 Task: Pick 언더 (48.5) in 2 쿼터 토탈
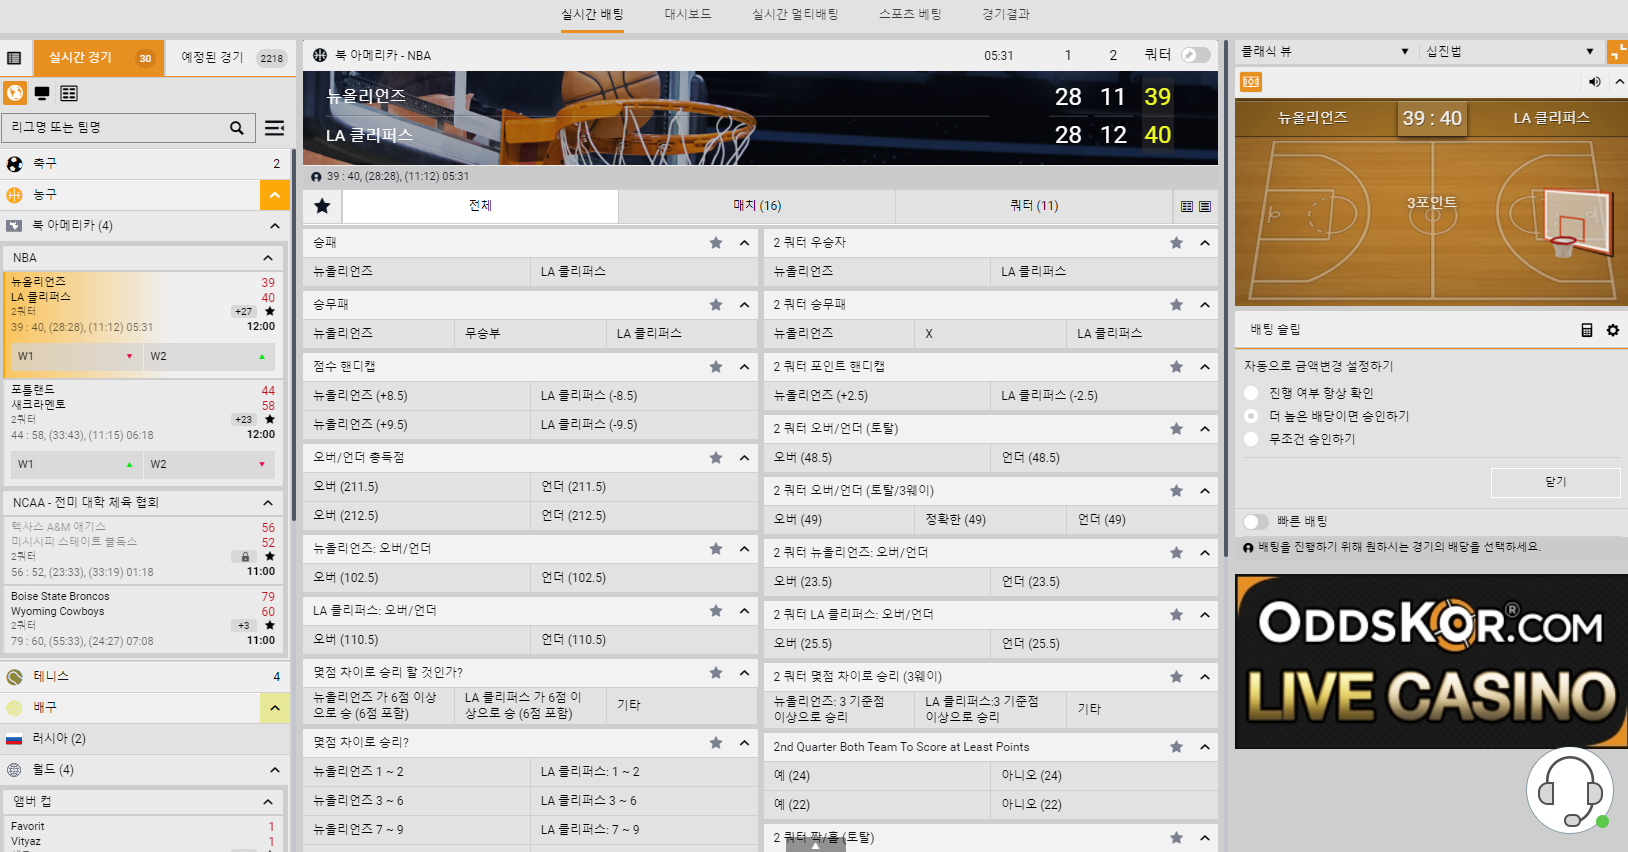point(1105,458)
